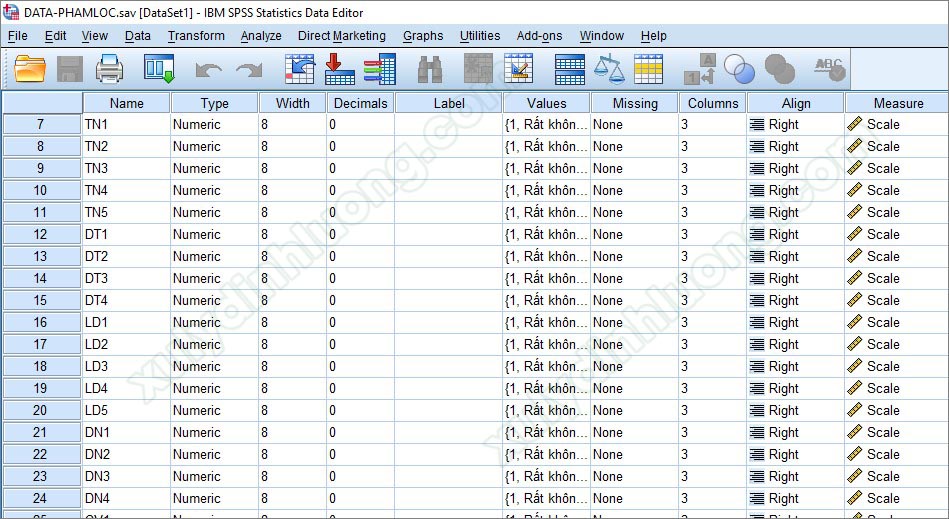Click the Measure column header
Image resolution: width=949 pixels, height=519 pixels.
[x=897, y=103]
